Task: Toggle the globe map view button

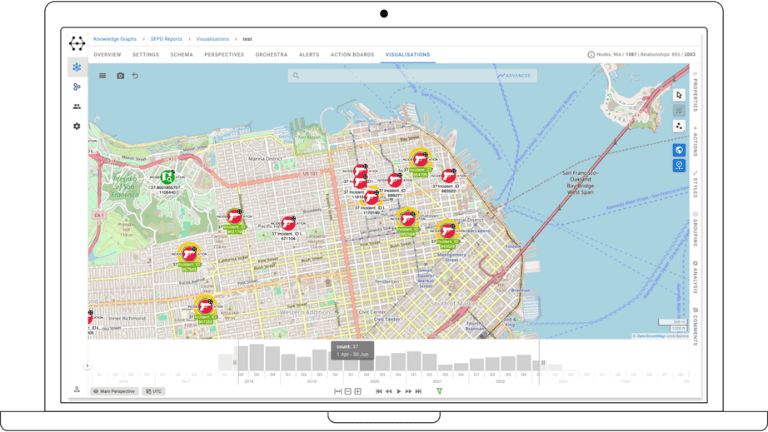Action: [679, 150]
